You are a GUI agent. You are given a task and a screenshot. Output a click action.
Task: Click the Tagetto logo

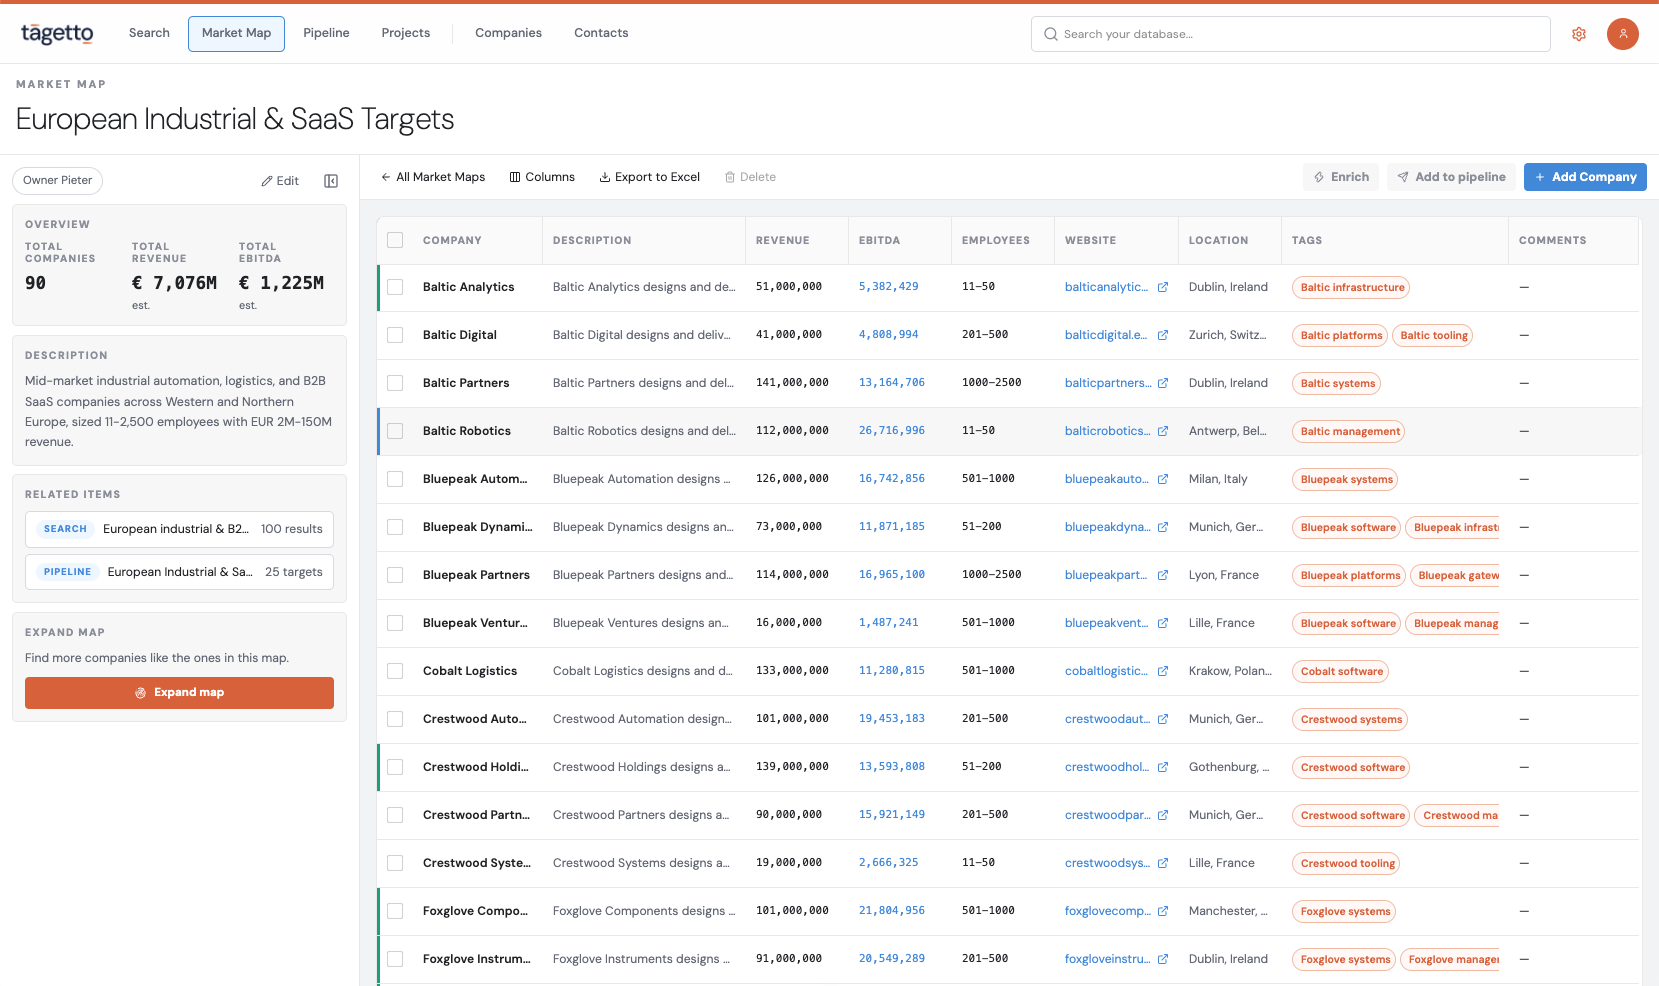point(57,34)
